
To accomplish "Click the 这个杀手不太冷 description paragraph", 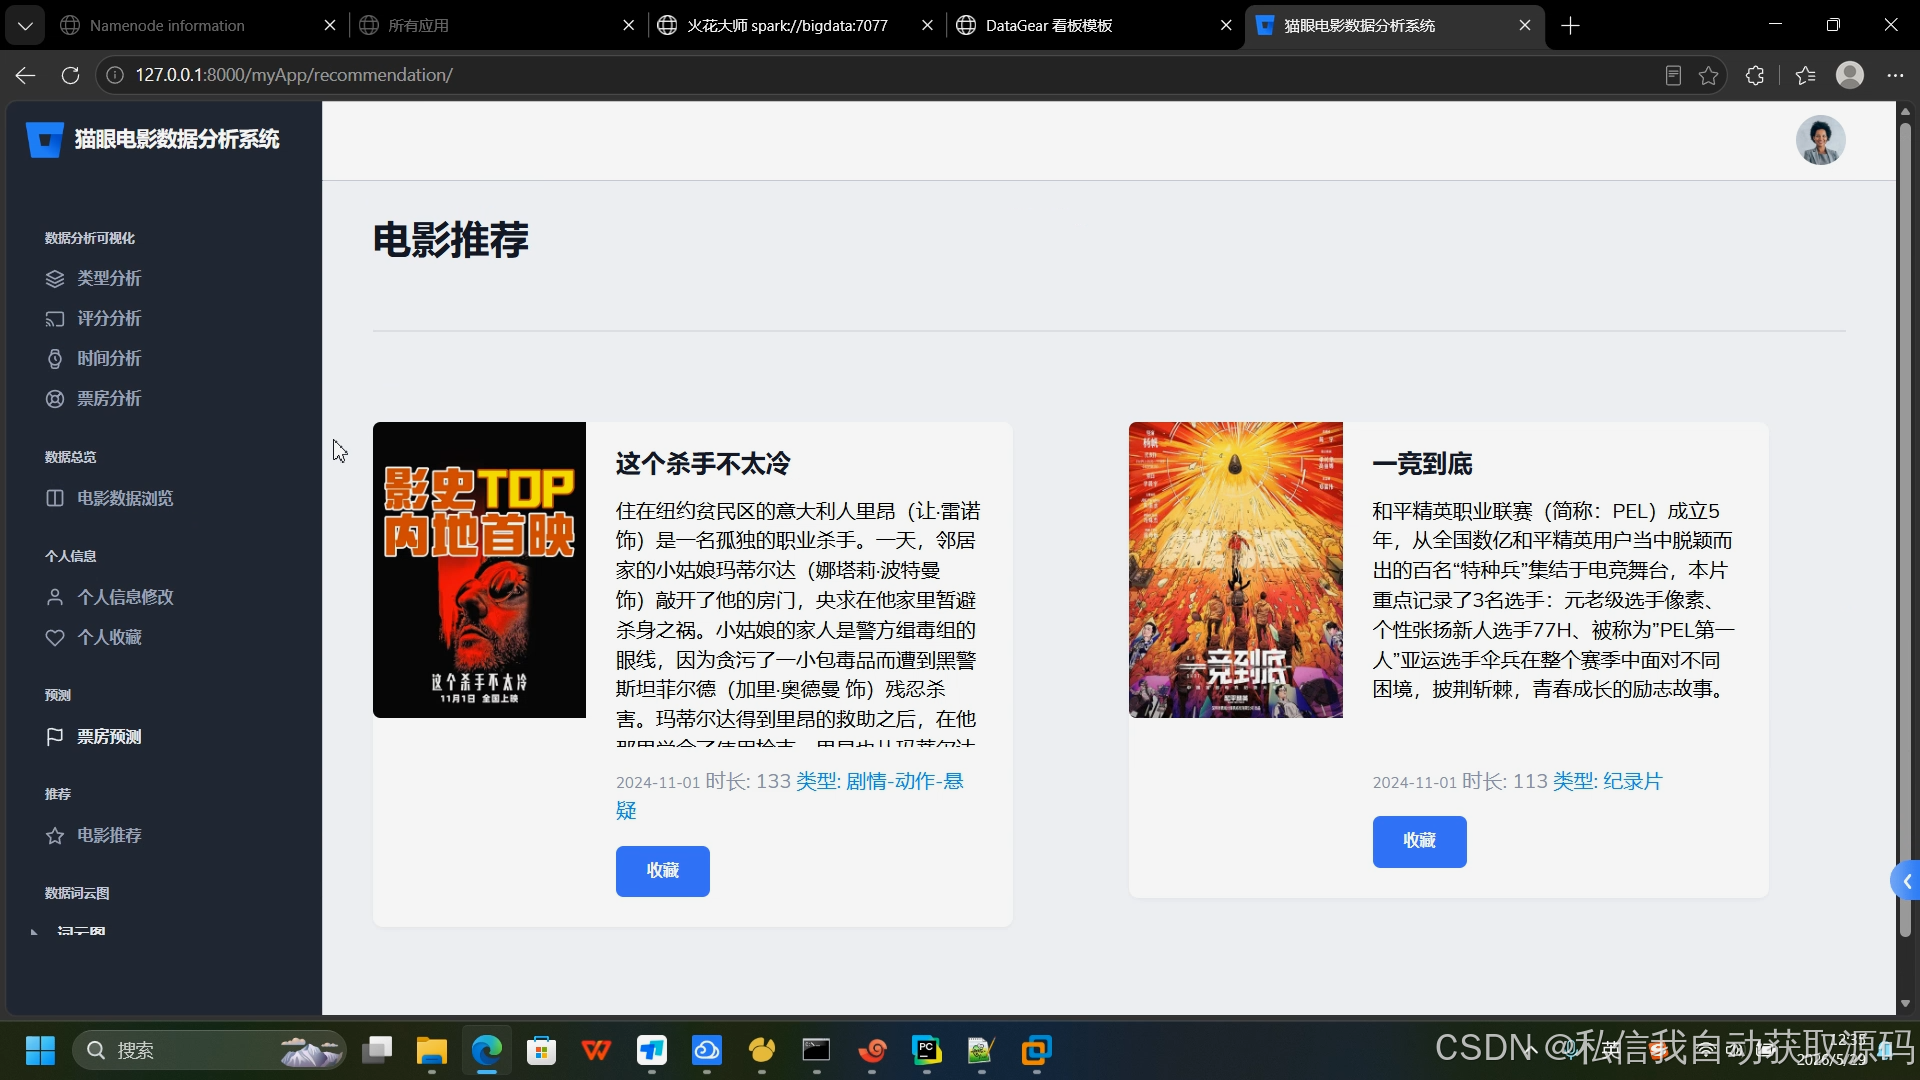I will [798, 622].
